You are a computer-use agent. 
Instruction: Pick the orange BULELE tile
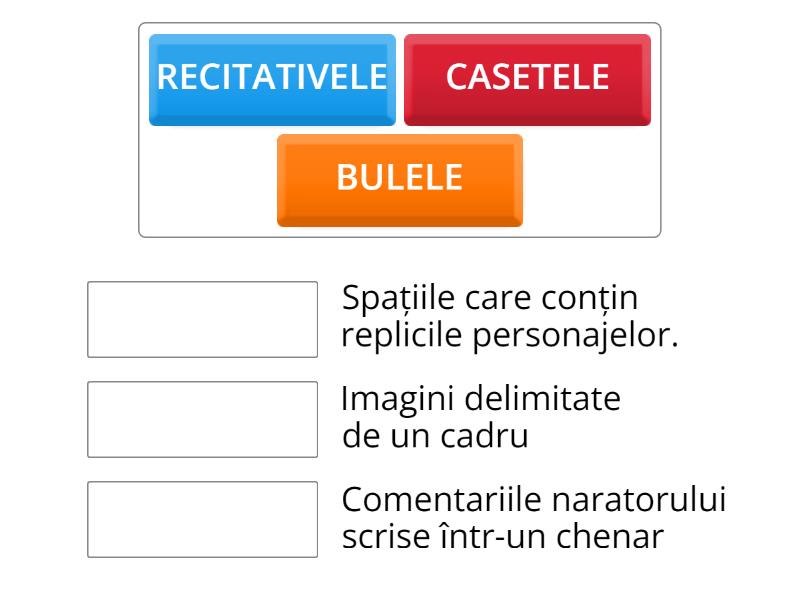click(x=399, y=180)
